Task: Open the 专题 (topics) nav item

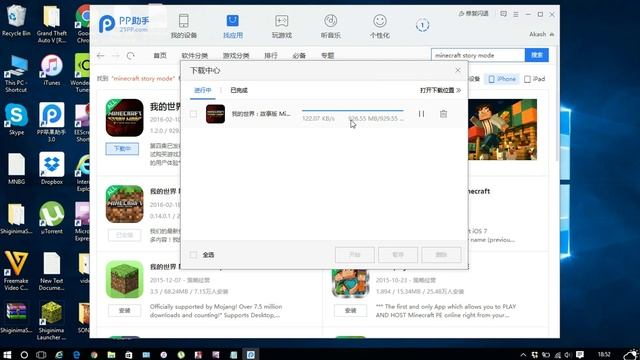Action: click(327, 56)
